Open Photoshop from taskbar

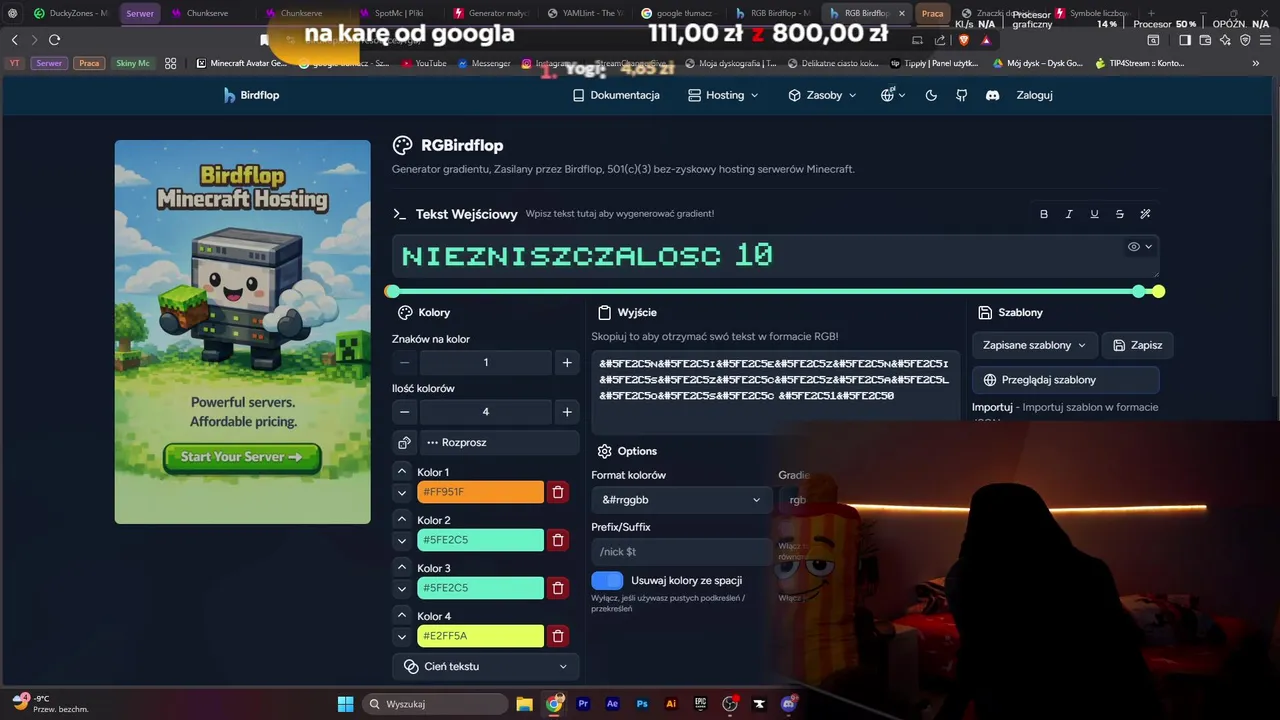(642, 704)
